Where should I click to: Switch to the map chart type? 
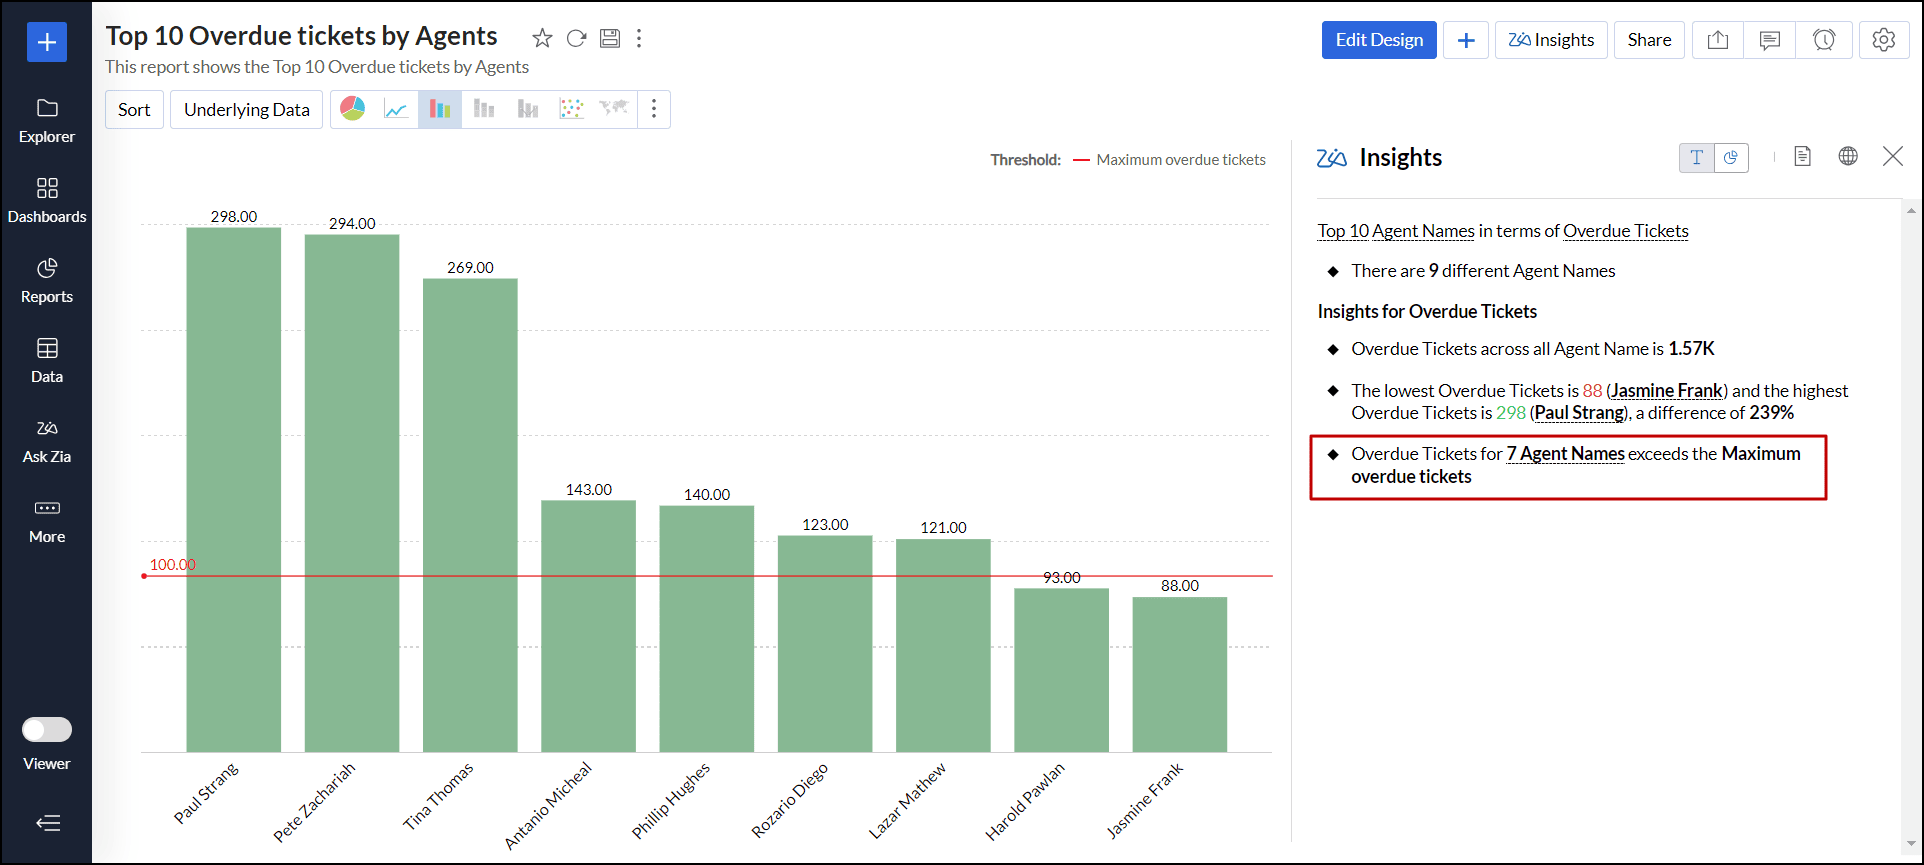click(x=613, y=108)
